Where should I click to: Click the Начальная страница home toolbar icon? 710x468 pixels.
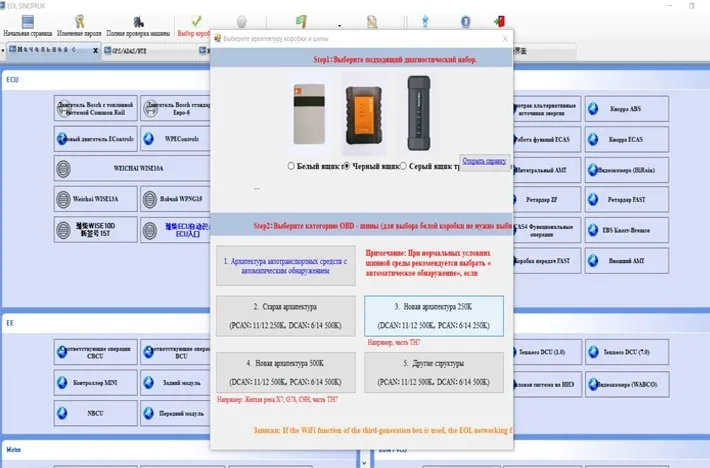pos(27,21)
